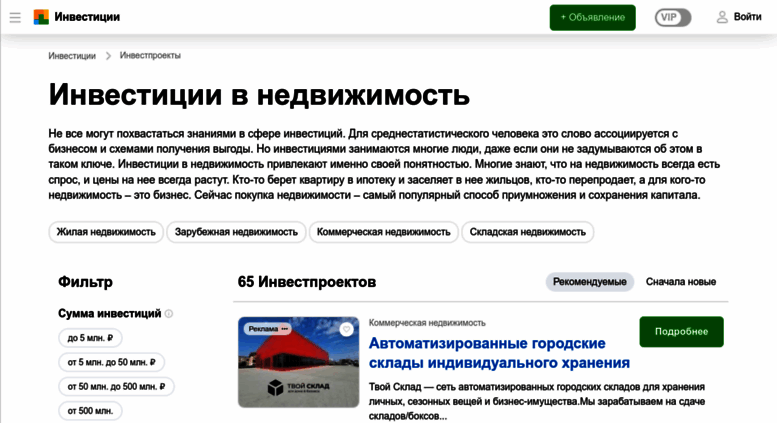Click the Подробнее button
The width and height of the screenshot is (777, 423).
tap(681, 332)
